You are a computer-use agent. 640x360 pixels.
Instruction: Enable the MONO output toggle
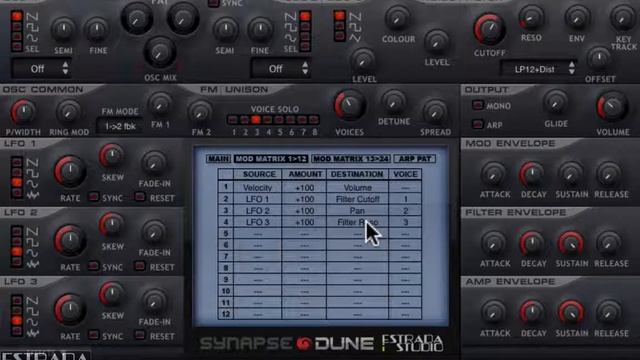(x=478, y=105)
